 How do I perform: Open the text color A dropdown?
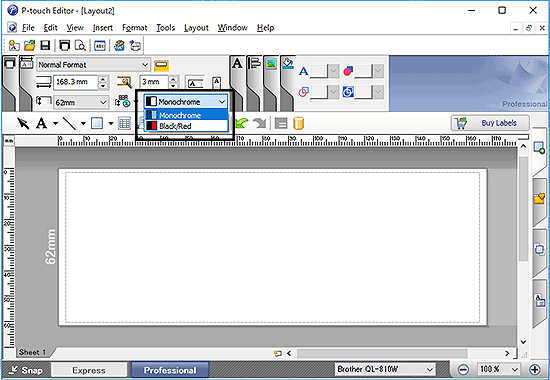334,71
